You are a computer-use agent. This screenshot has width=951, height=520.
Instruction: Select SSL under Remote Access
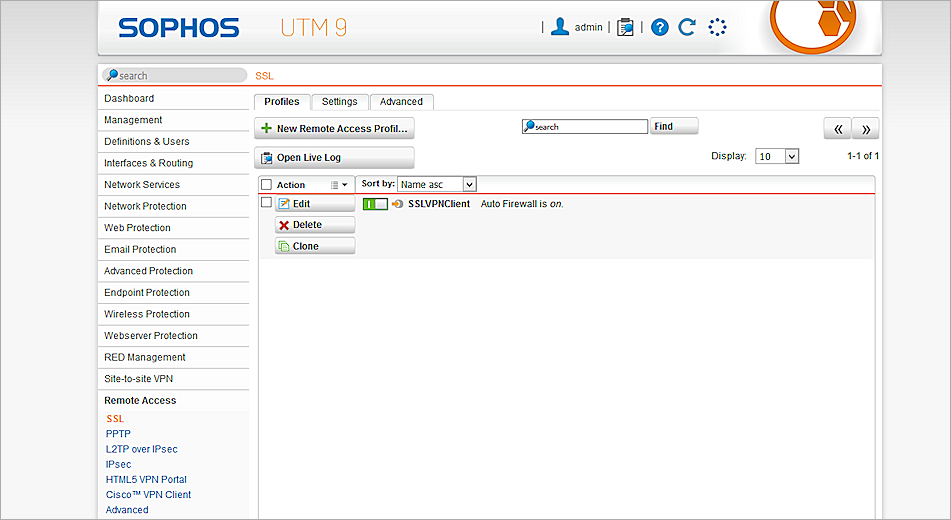pos(115,419)
